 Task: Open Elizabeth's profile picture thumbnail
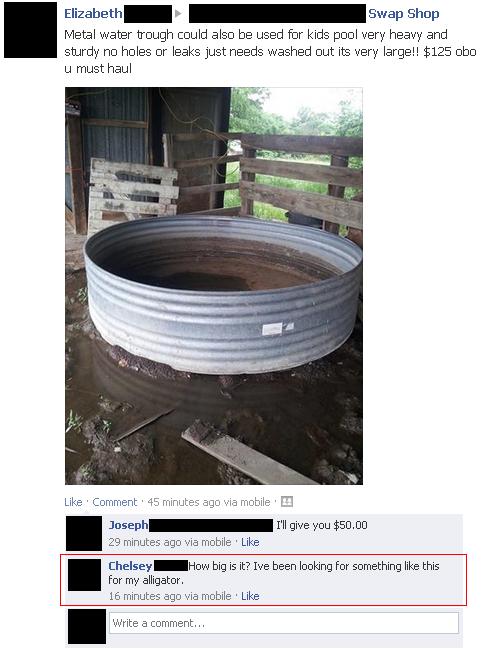pos(30,30)
